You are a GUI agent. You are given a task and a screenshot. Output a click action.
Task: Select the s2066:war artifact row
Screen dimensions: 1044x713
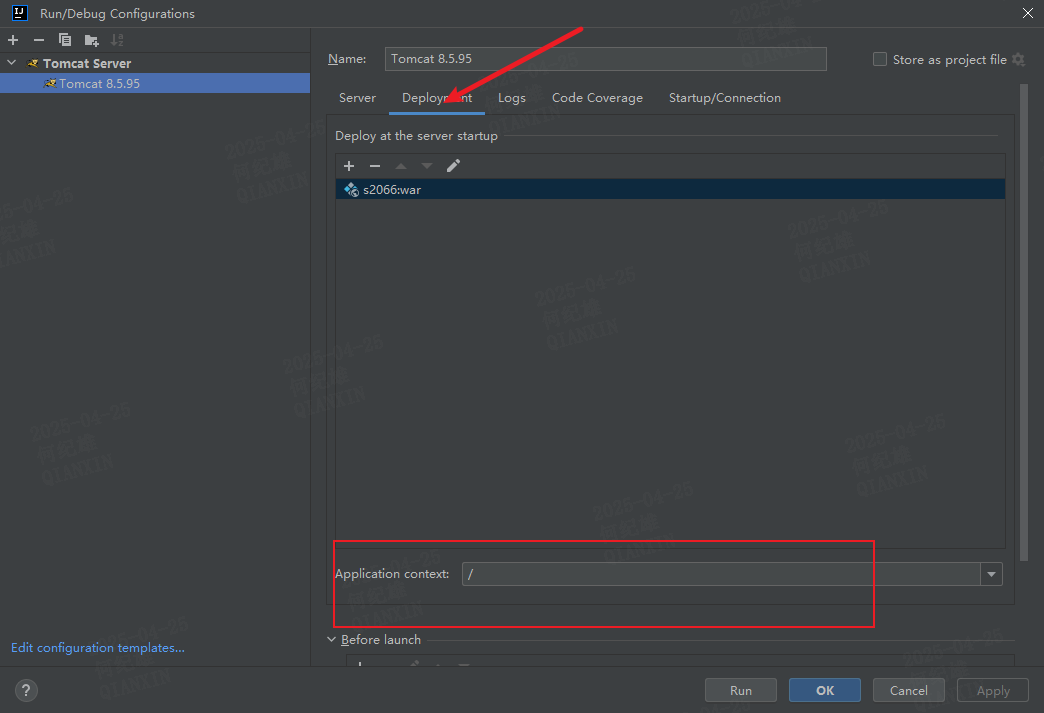(x=670, y=189)
